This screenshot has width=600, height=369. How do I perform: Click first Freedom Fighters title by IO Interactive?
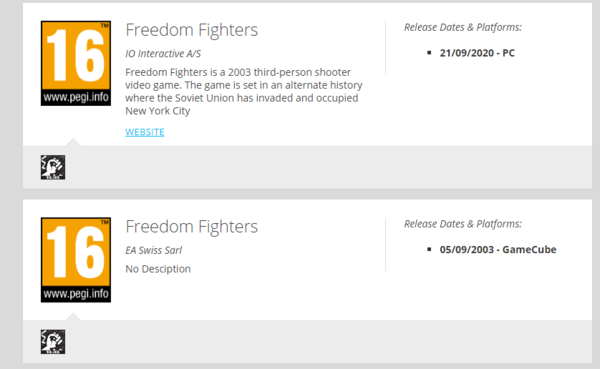pyautogui.click(x=192, y=30)
